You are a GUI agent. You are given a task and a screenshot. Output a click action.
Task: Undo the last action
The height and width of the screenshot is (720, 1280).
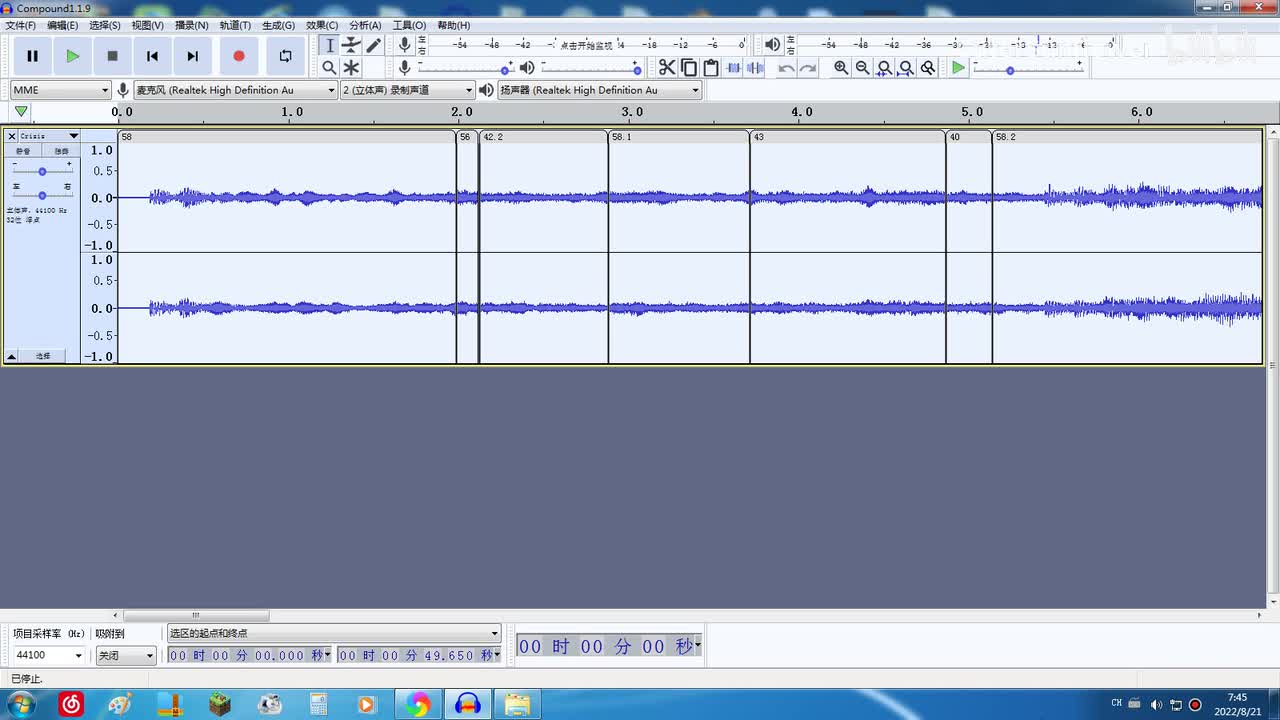(786, 67)
